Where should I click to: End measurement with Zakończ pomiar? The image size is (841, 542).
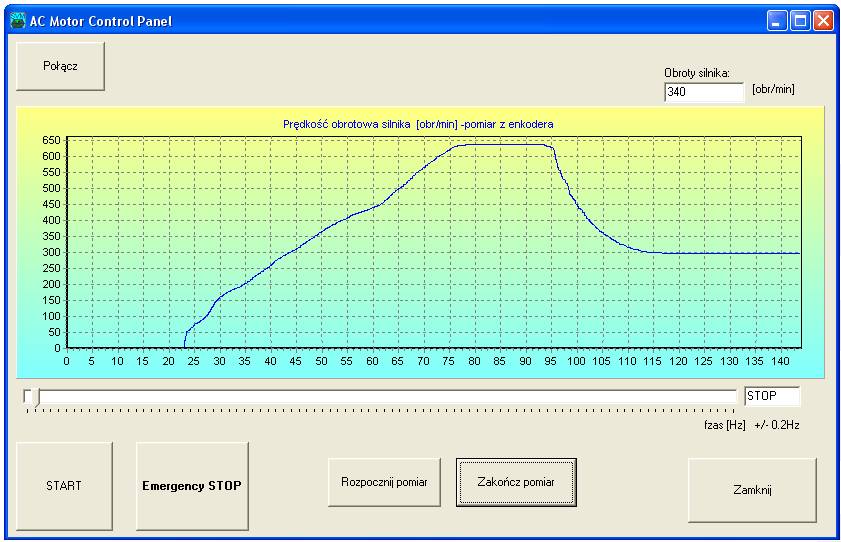tap(516, 482)
